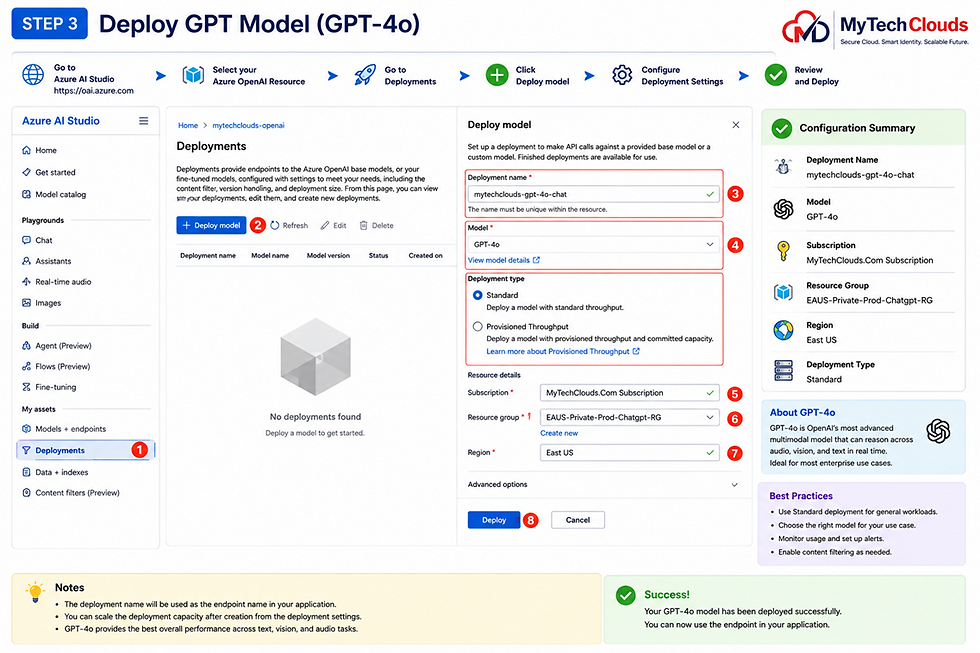
Task: Click the lightbulb icon in Notes
Action: (35, 592)
